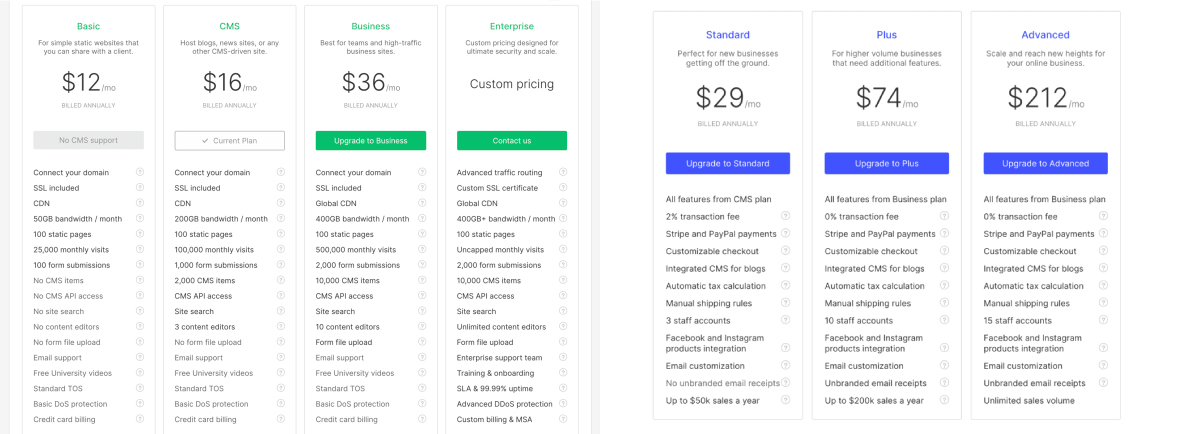Screen dimensions: 1200x434
Task: Click help icon beside Plus Customizable checkout
Action: point(945,251)
